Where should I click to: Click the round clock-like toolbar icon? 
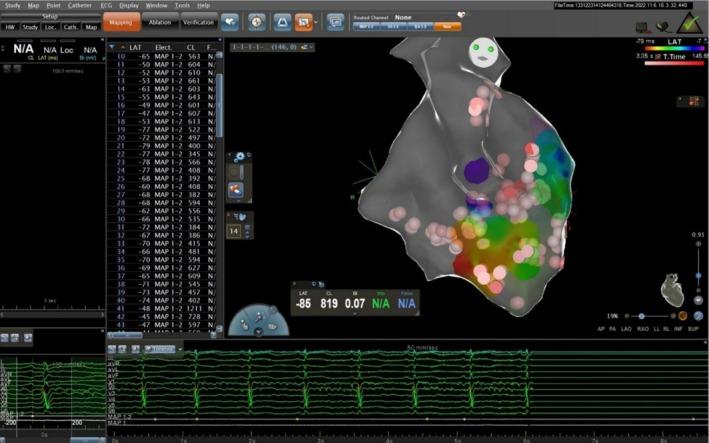[257, 20]
